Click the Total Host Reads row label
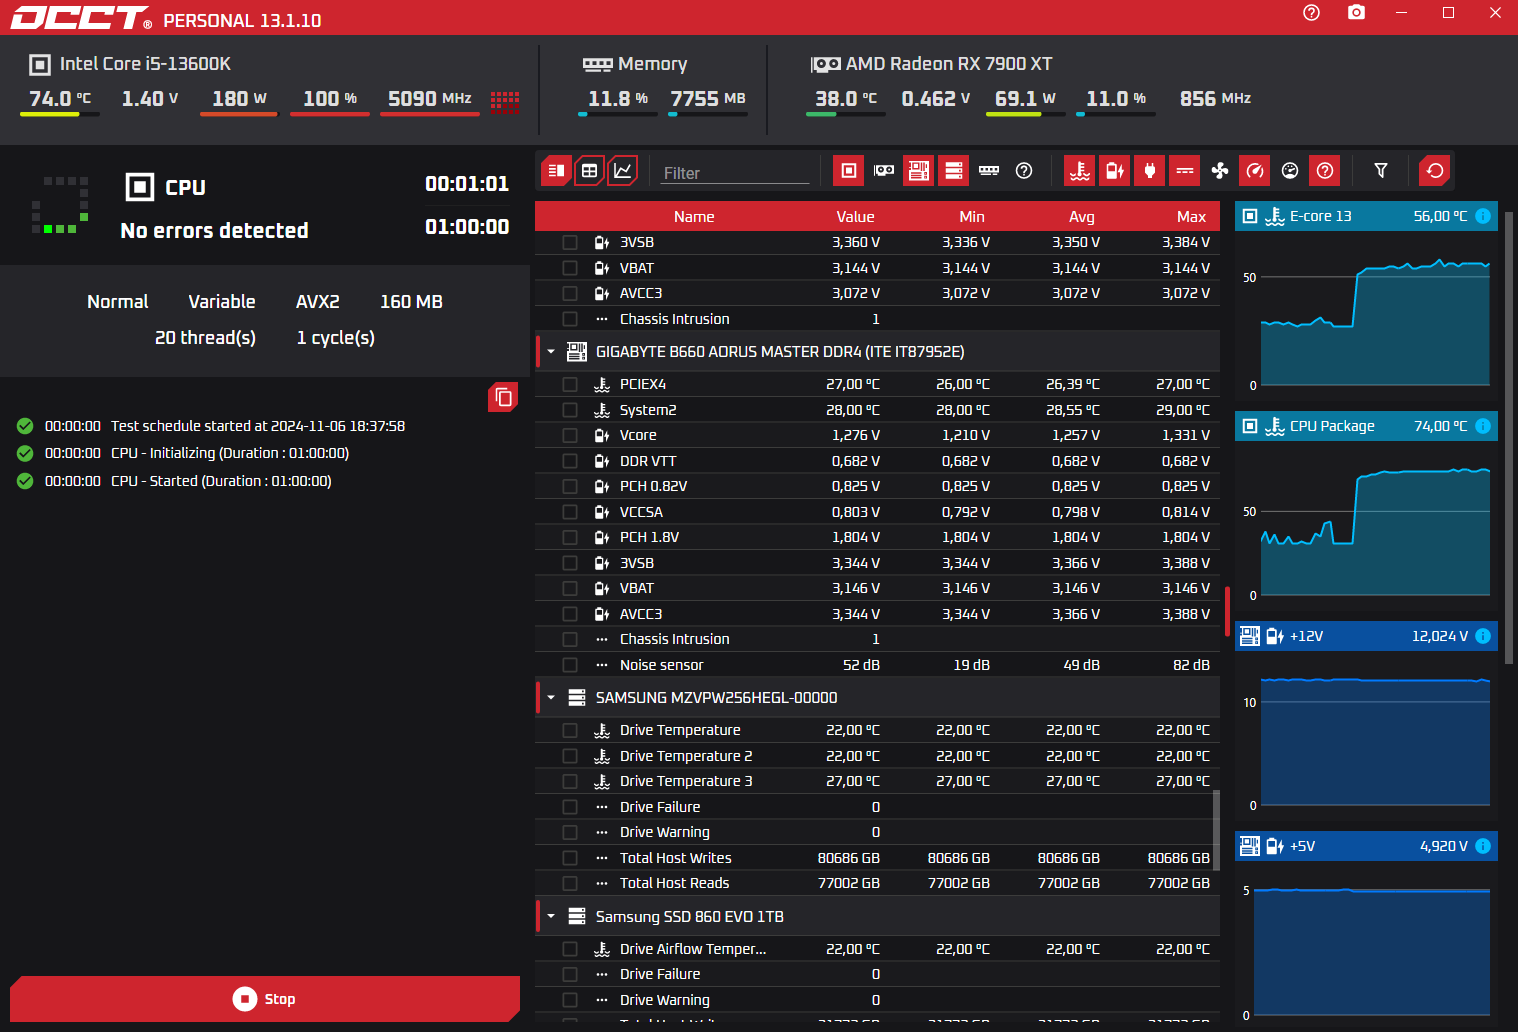The width and height of the screenshot is (1518, 1032). click(x=674, y=883)
